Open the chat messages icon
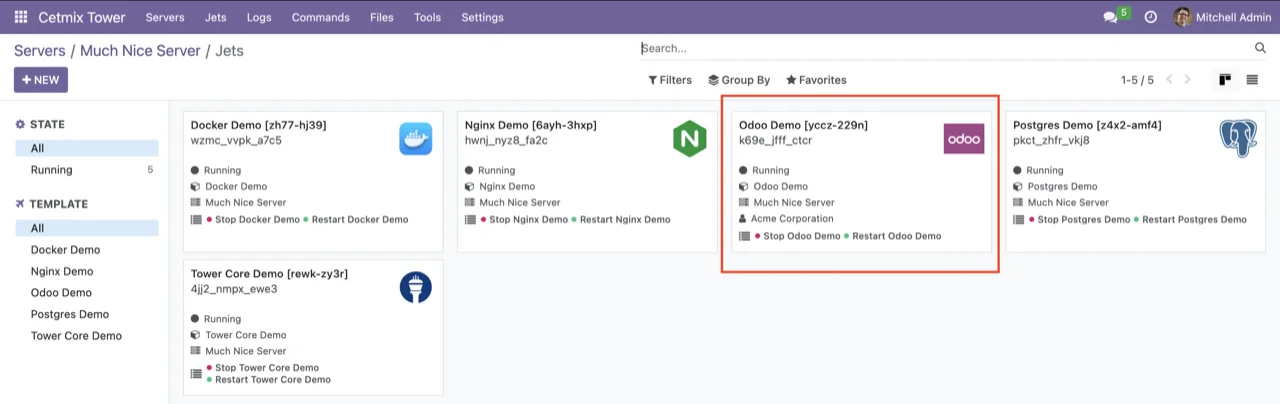 point(1110,17)
